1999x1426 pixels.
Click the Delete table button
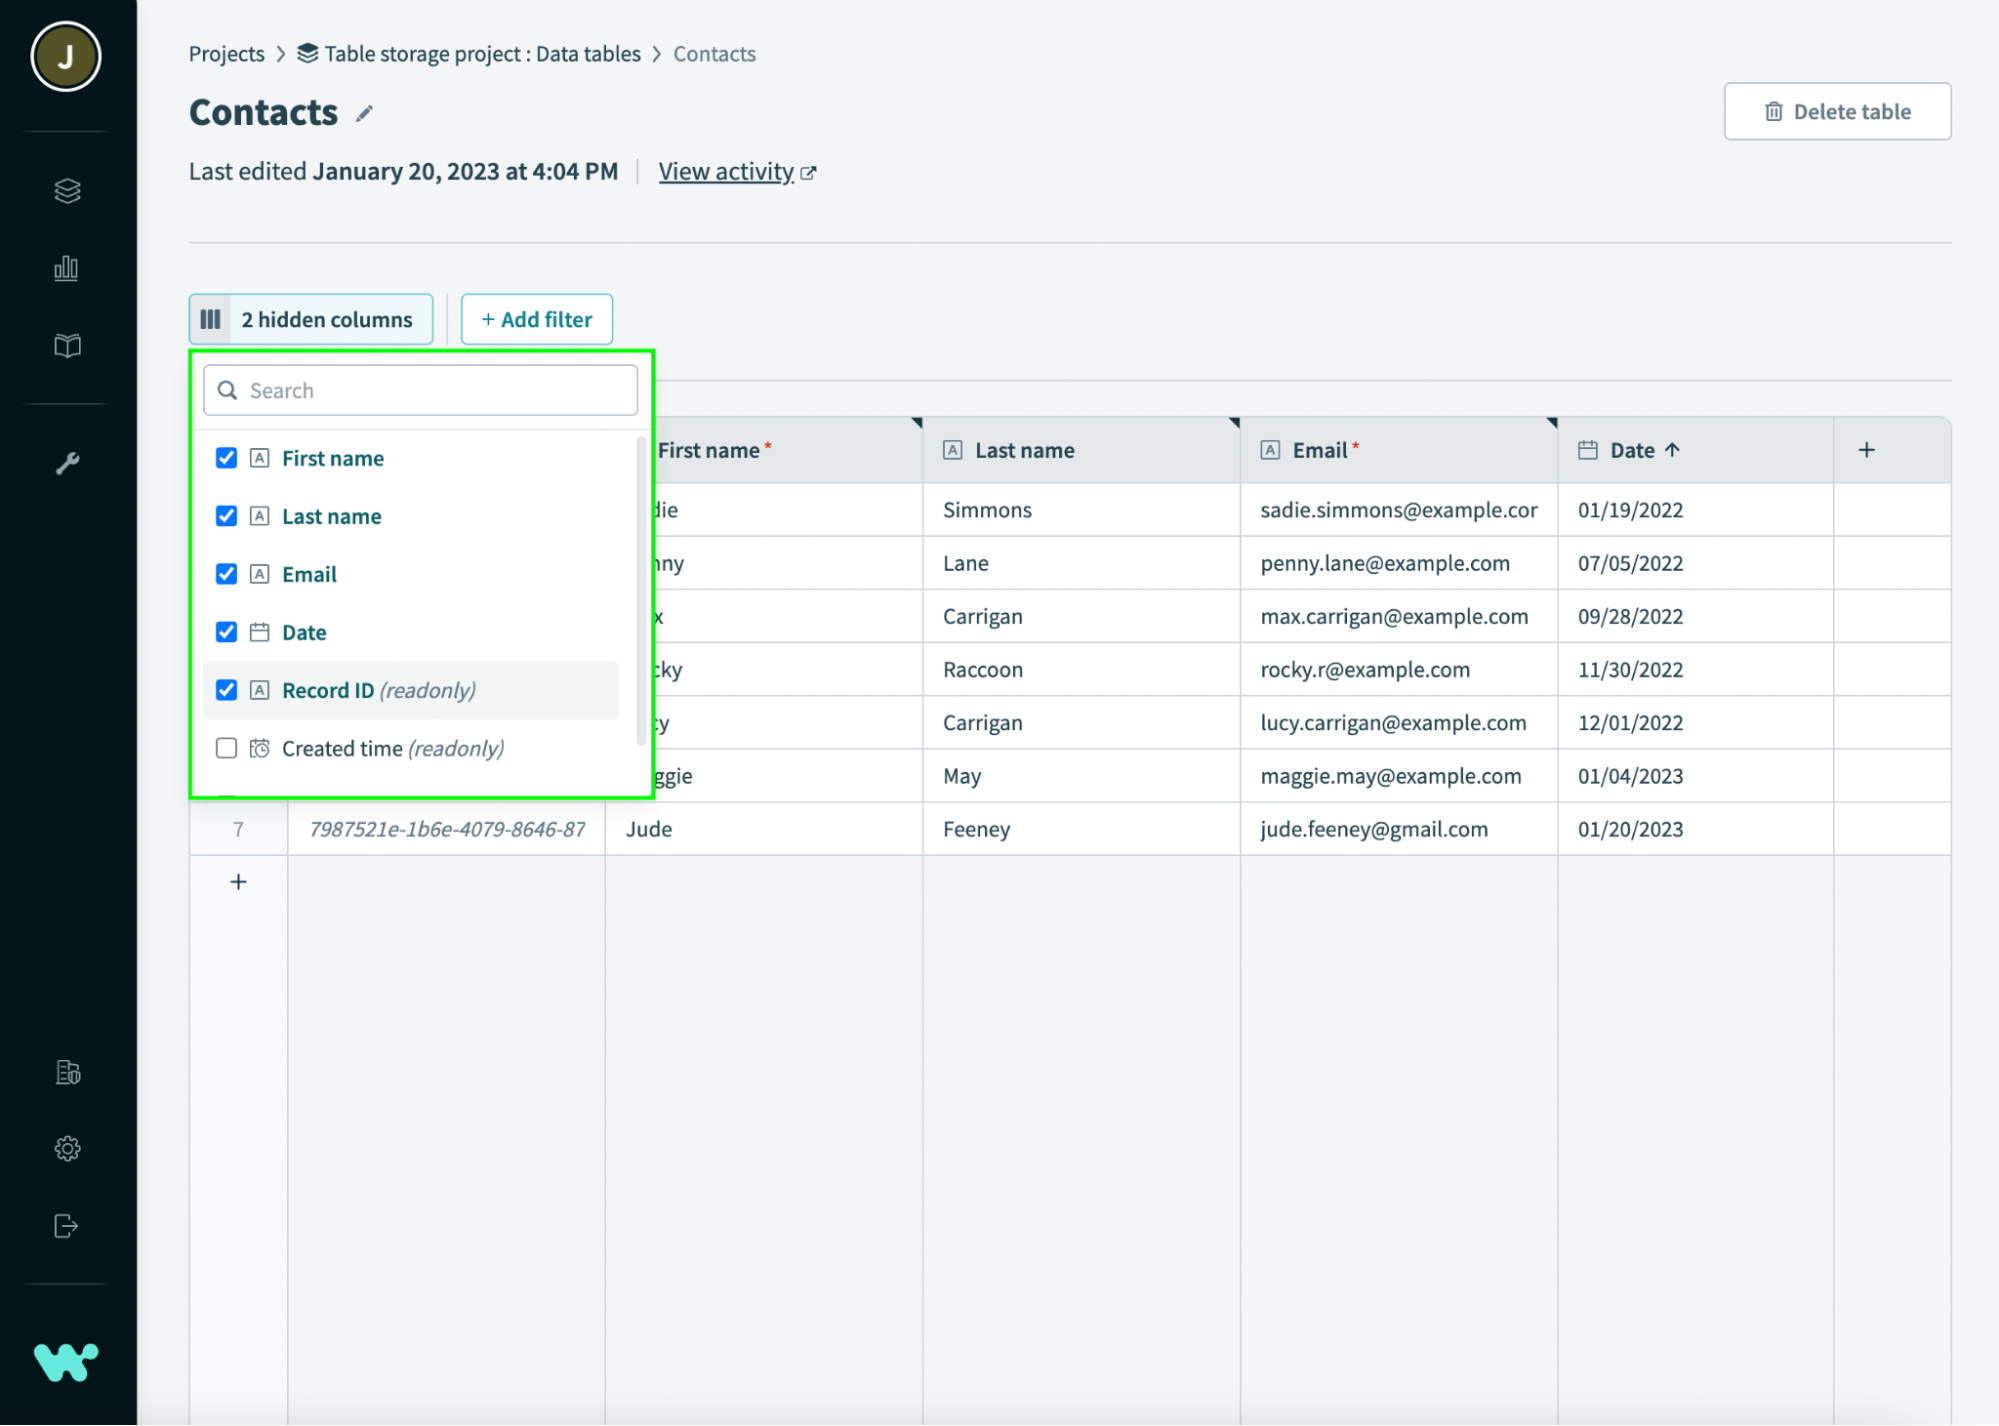(x=1837, y=111)
